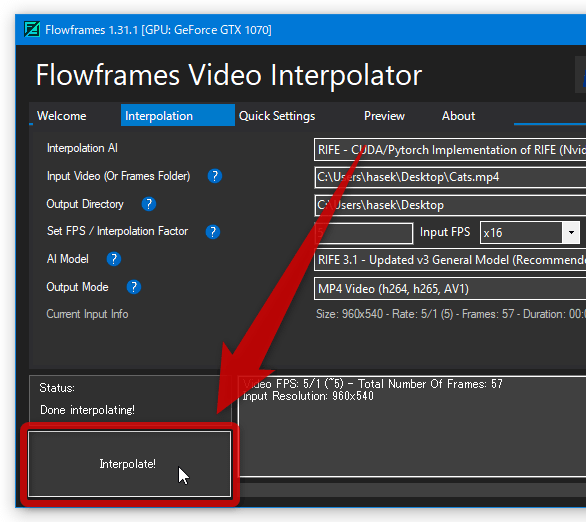Open the Quick Settings tab
The image size is (586, 522).
[x=277, y=116]
